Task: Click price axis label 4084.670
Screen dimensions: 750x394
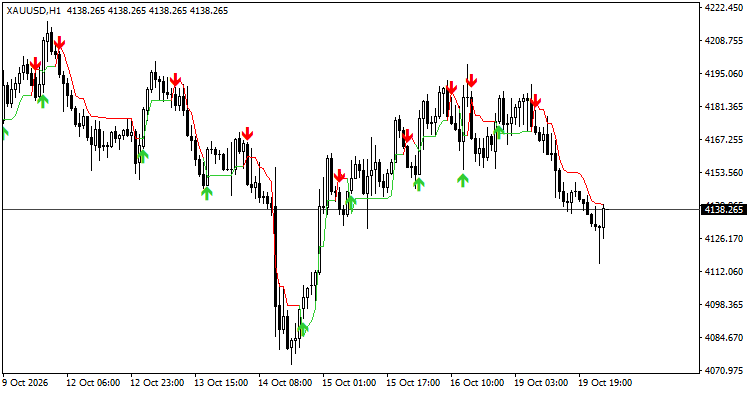Action: coord(724,338)
